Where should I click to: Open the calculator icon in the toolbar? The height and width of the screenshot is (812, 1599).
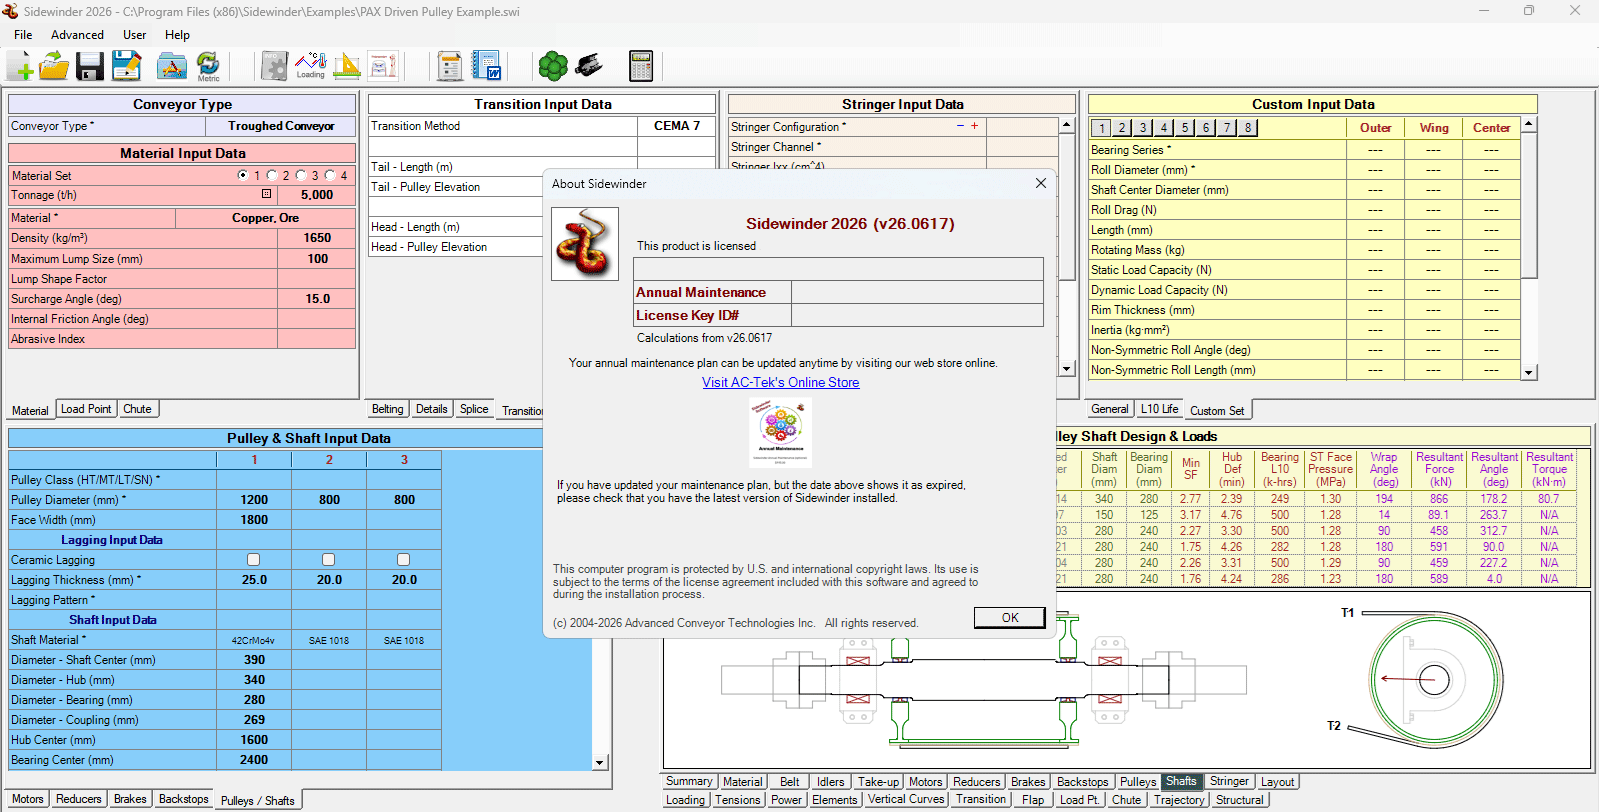(x=641, y=67)
